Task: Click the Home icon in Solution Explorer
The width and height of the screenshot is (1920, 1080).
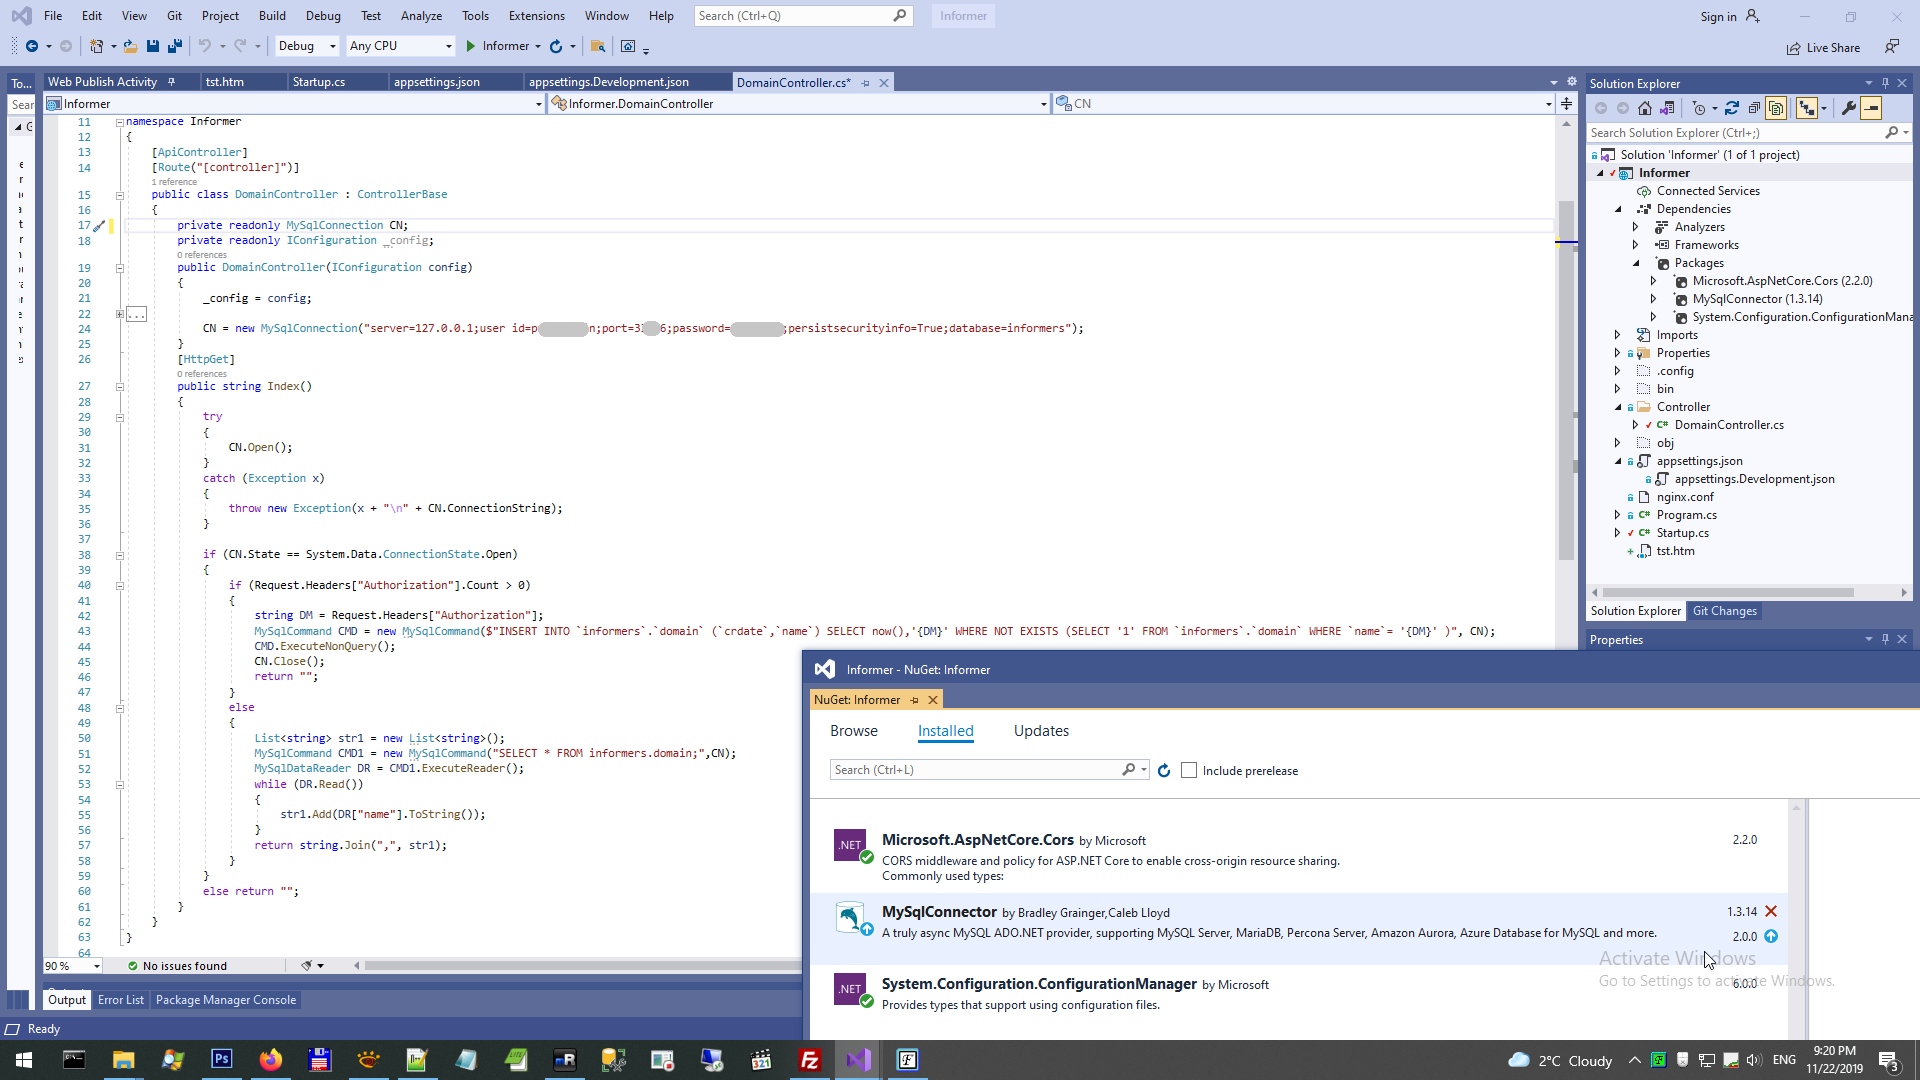Action: [1645, 108]
